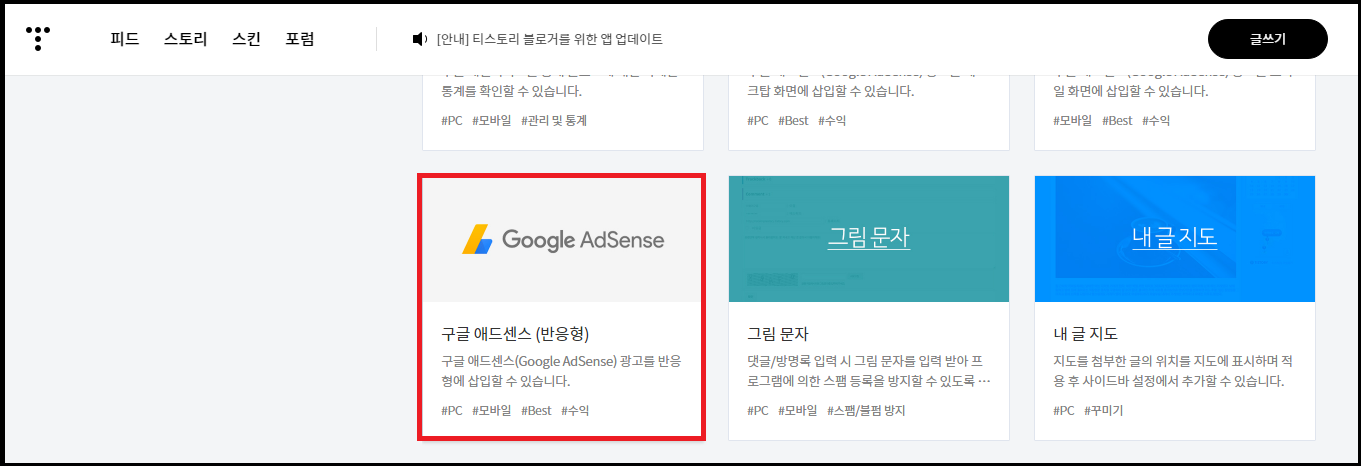Select the 내 글 지도 card title
Image resolution: width=1361 pixels, height=466 pixels.
click(1085, 333)
